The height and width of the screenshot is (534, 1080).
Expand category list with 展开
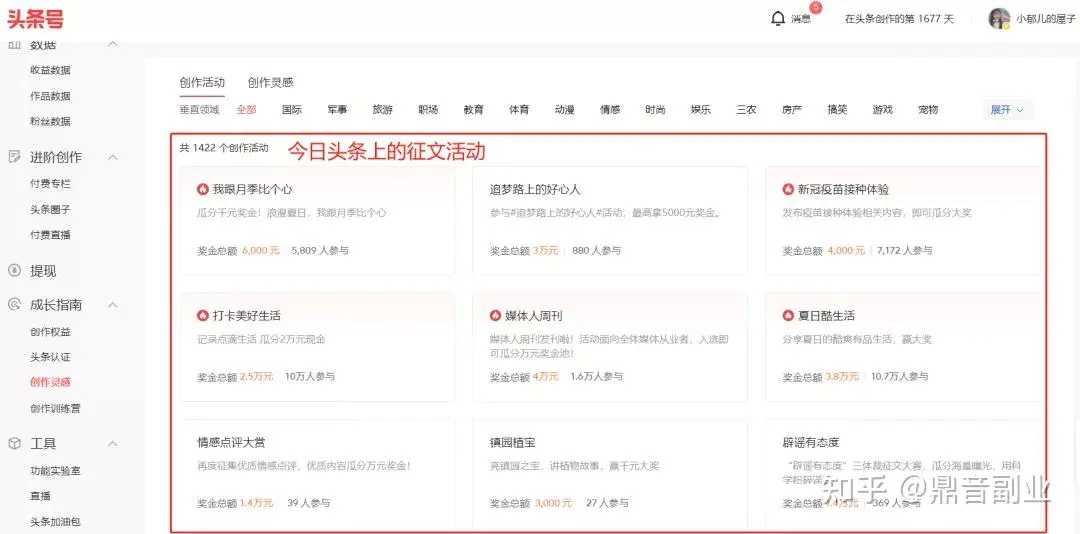pos(1008,110)
